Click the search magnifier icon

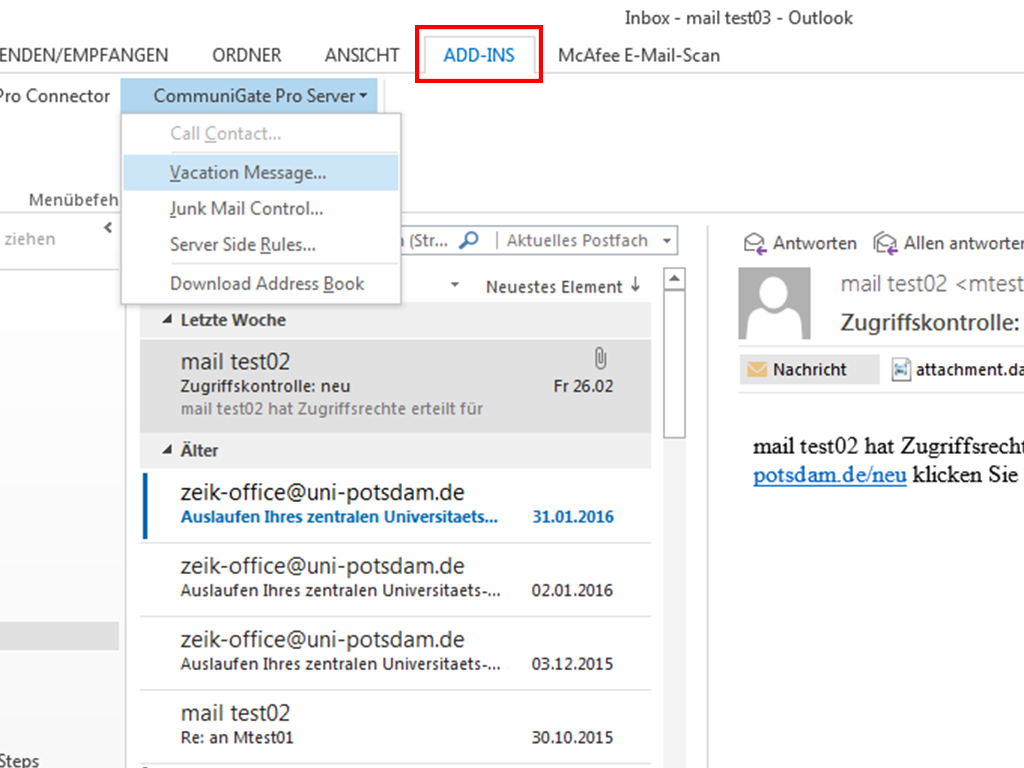click(x=468, y=240)
